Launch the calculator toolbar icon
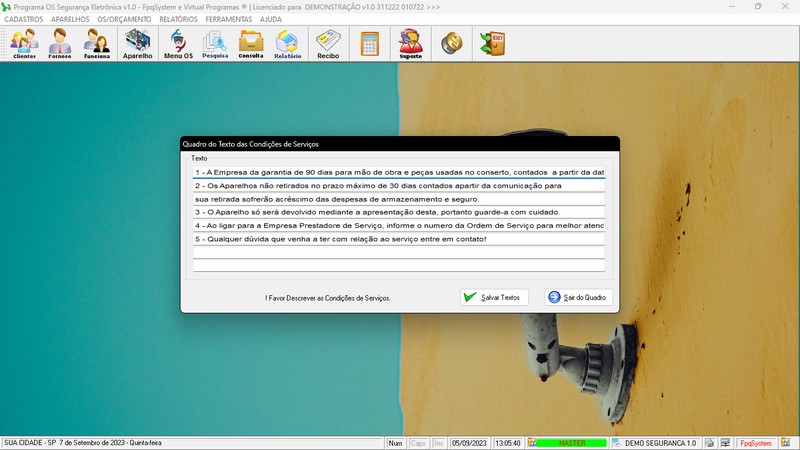 [x=370, y=44]
